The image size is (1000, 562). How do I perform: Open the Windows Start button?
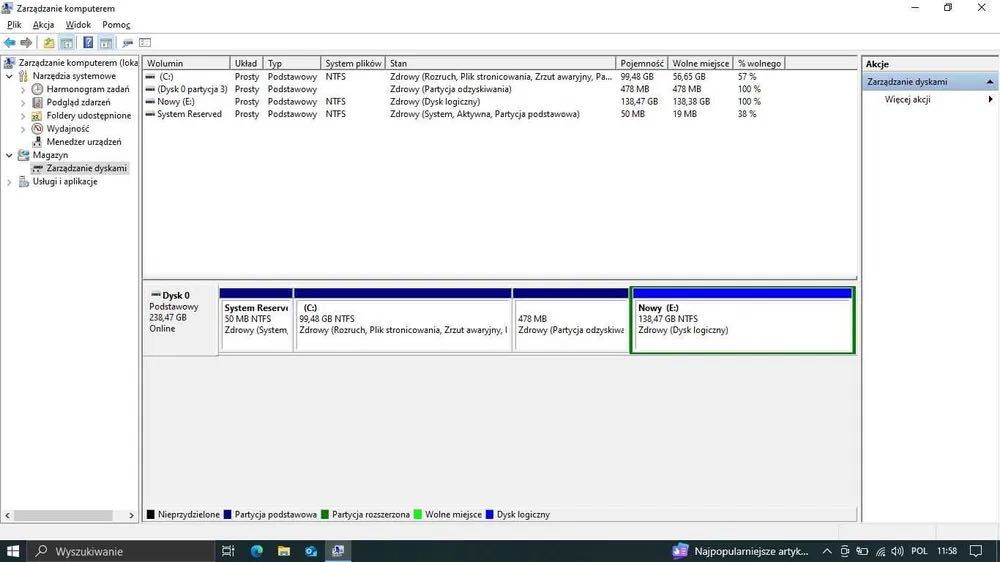pyautogui.click(x=13, y=551)
